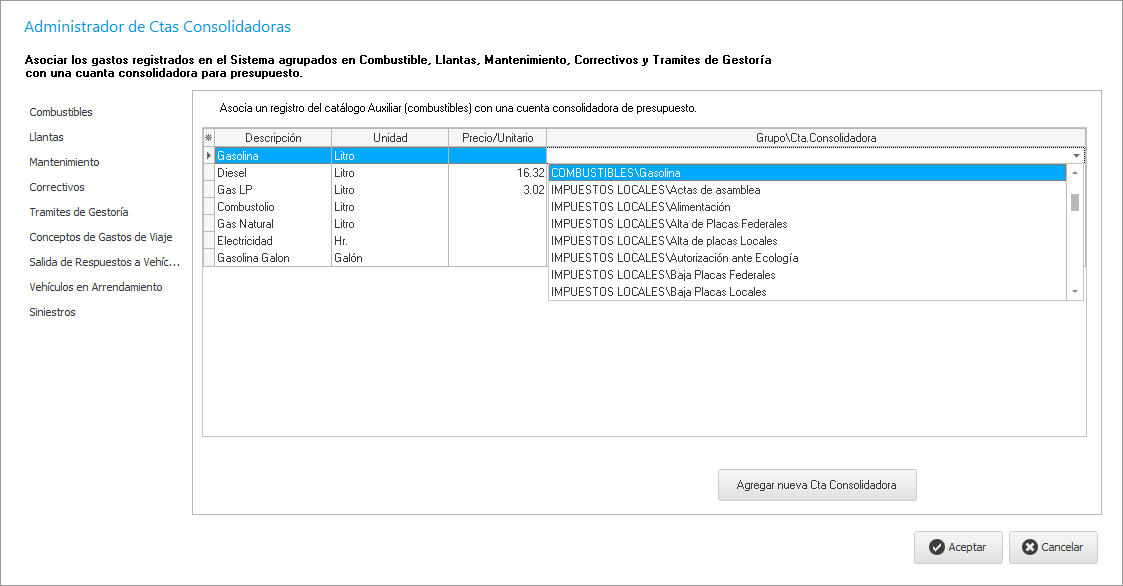Click the Cancelar button
The image size is (1123, 586).
1053,547
